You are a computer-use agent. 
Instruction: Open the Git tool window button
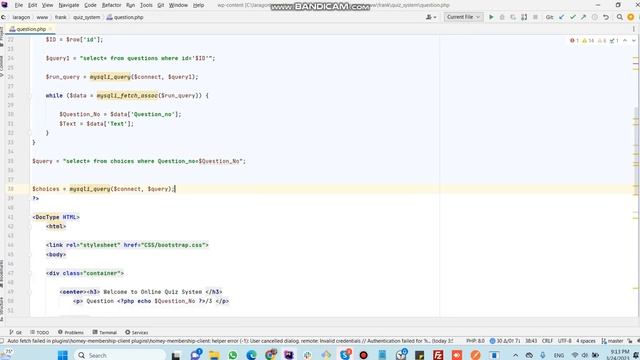pyautogui.click(x=16, y=332)
